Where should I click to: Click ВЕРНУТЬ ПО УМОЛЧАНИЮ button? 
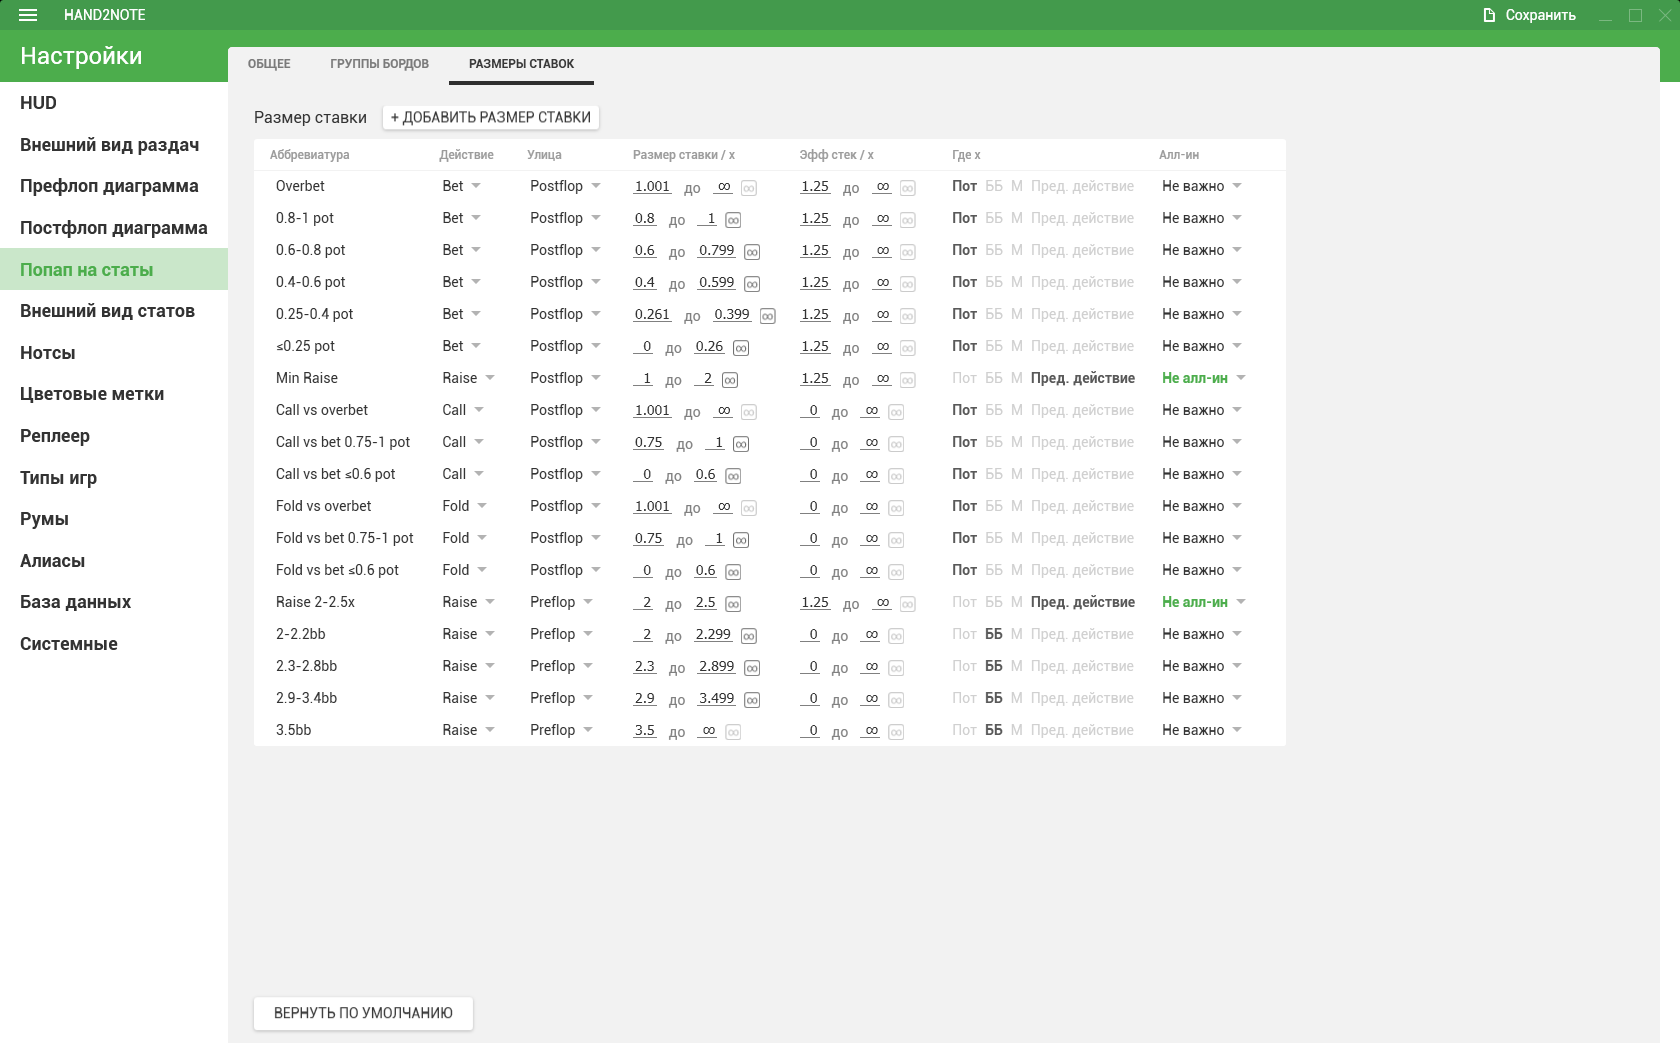point(363,1013)
